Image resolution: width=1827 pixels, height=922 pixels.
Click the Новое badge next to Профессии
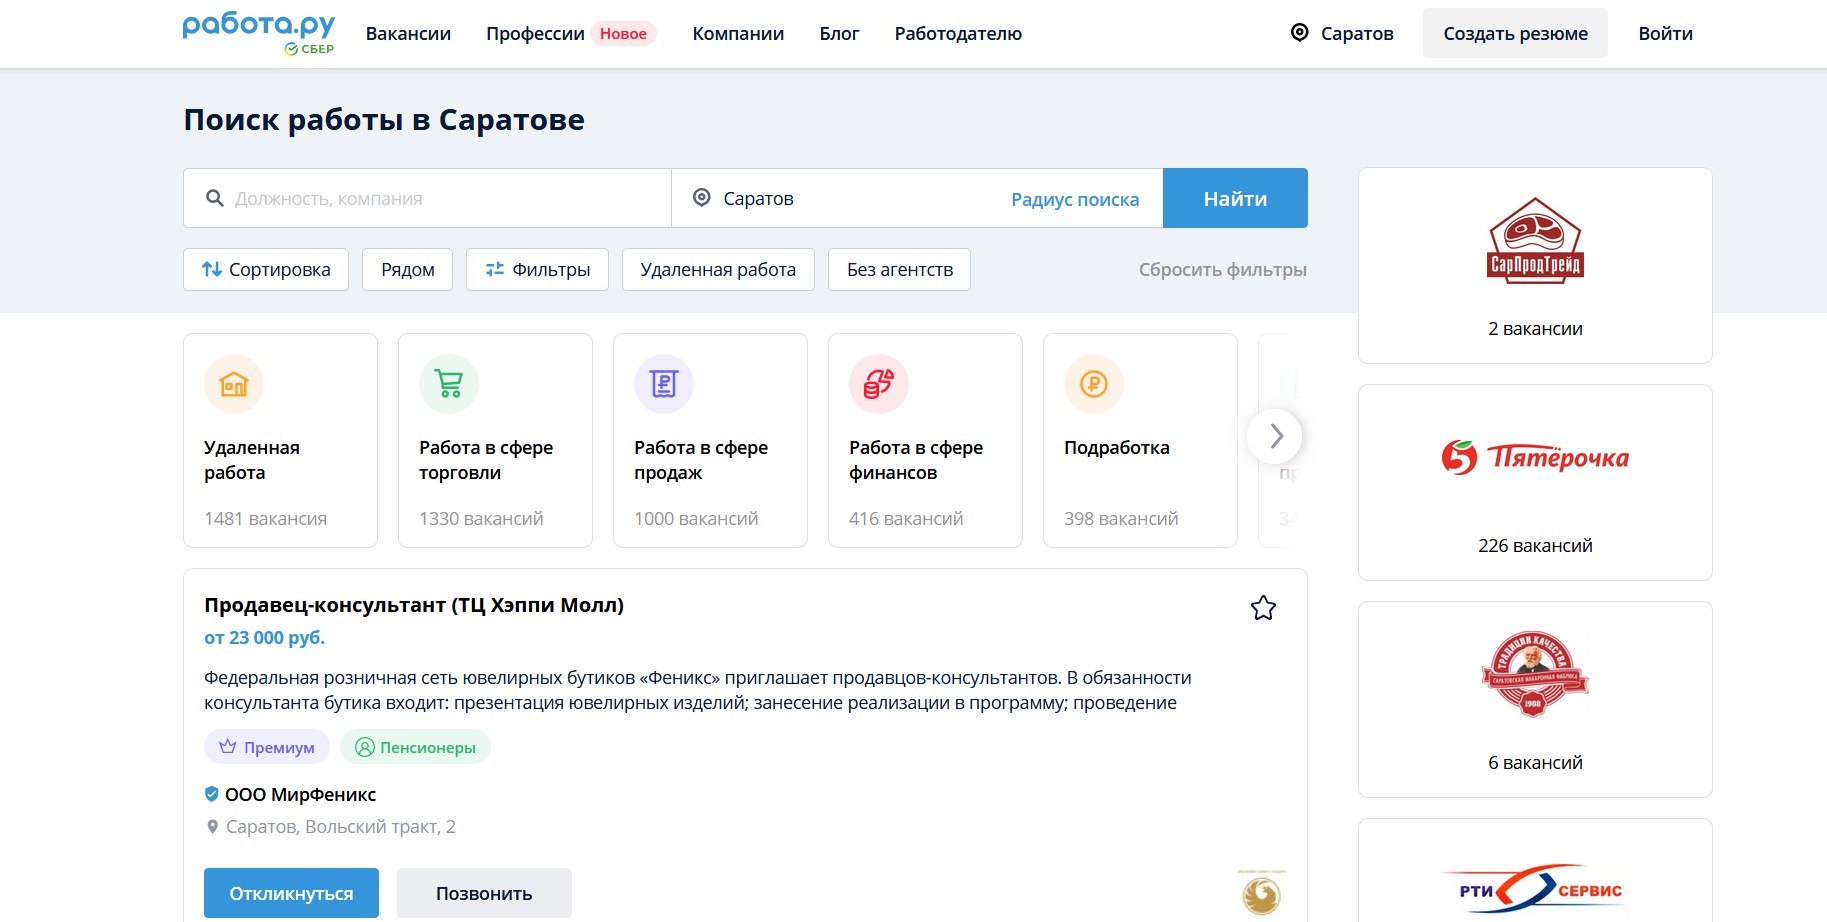(623, 34)
